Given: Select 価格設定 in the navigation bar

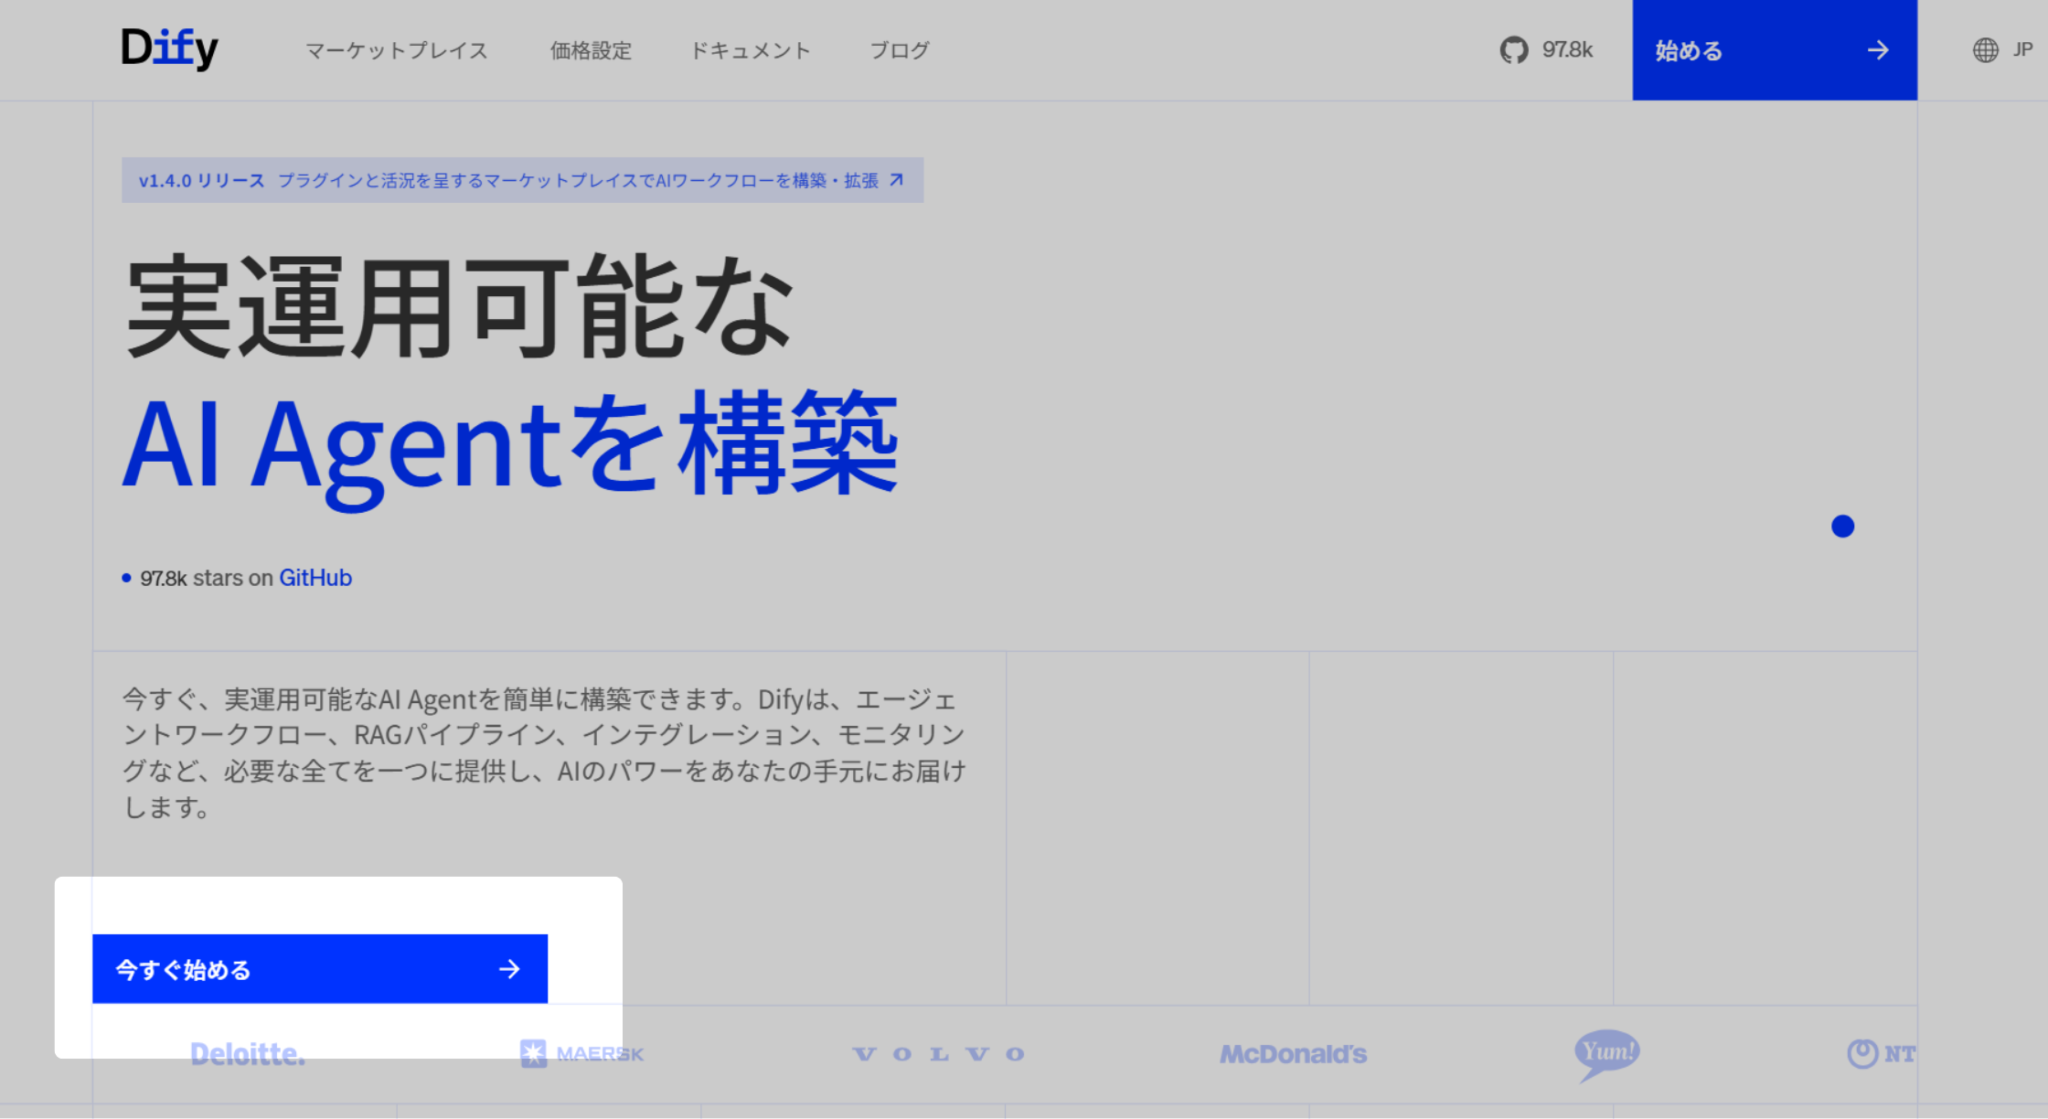Looking at the screenshot, I should click(x=590, y=50).
